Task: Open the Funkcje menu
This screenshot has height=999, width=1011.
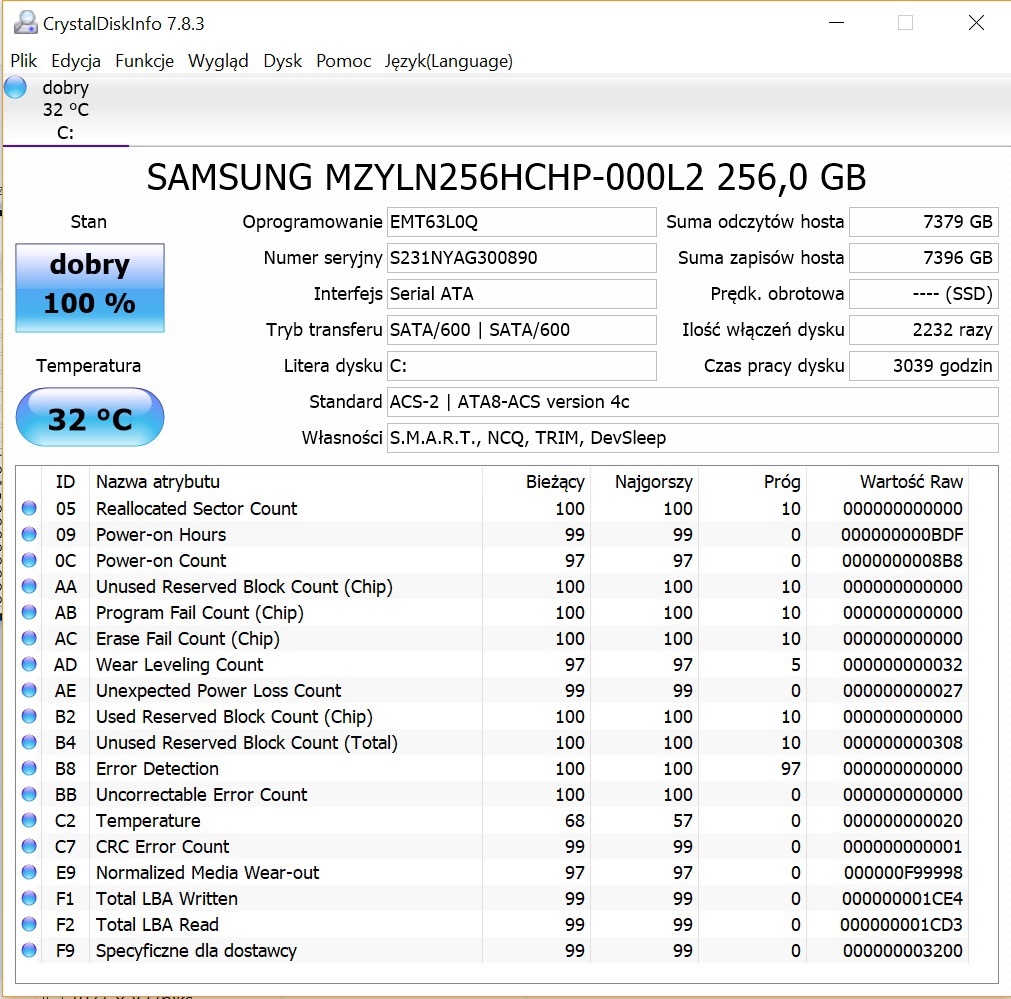Action: pos(144,61)
